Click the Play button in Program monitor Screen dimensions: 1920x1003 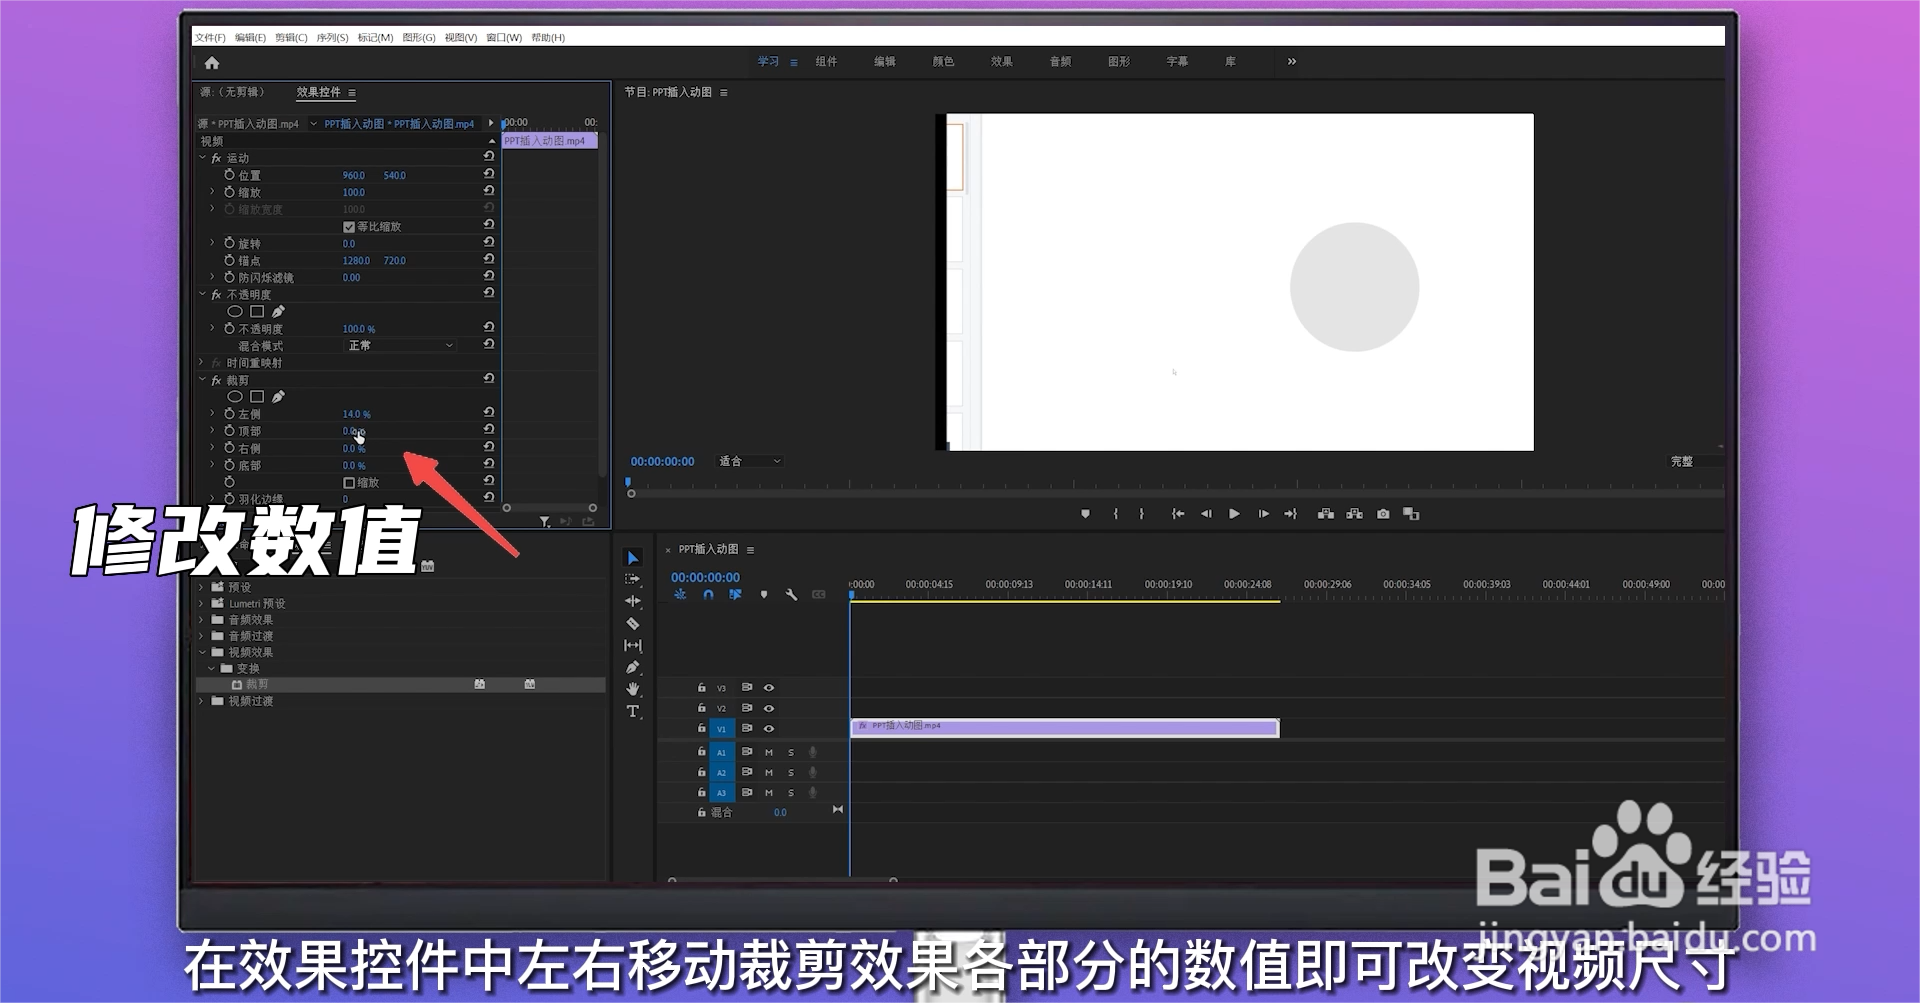tap(1235, 514)
